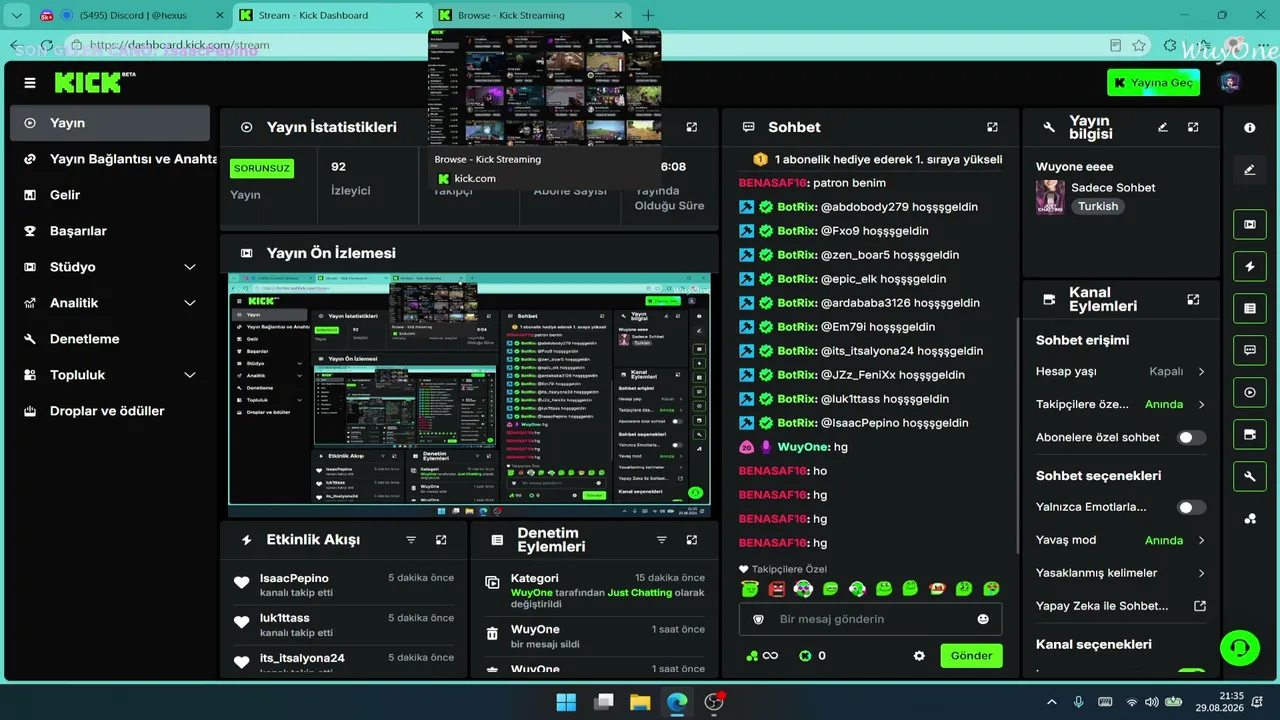
Task: Click the wrench icon in the right rail
Action: click(1249, 477)
